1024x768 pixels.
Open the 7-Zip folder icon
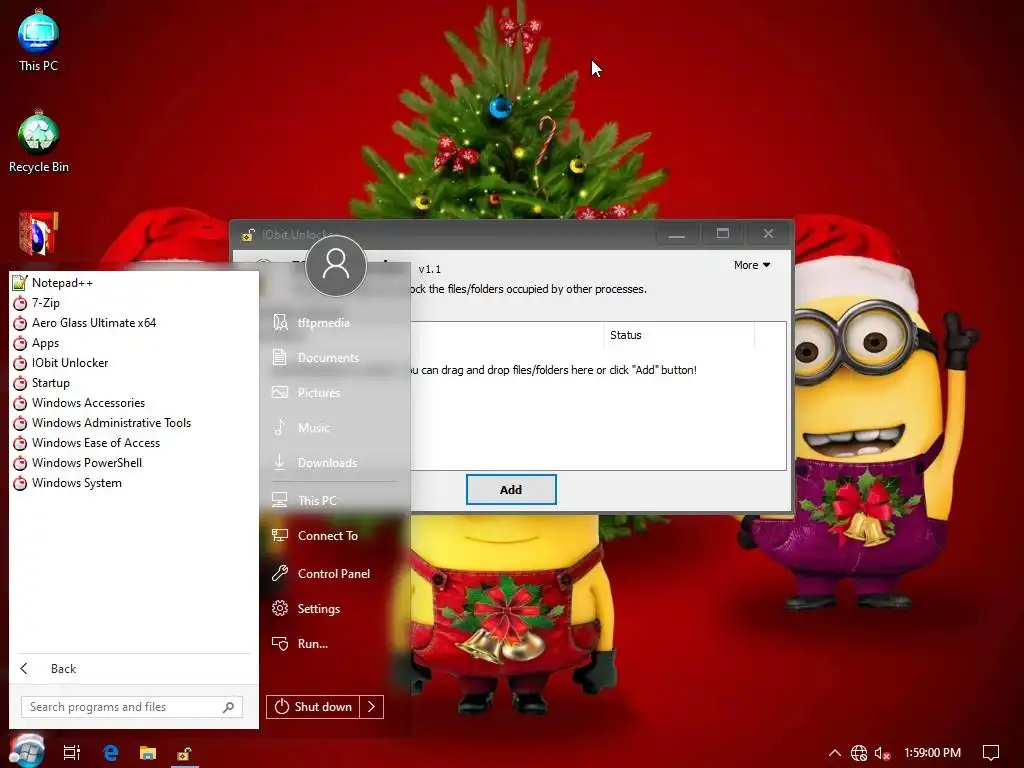20,303
